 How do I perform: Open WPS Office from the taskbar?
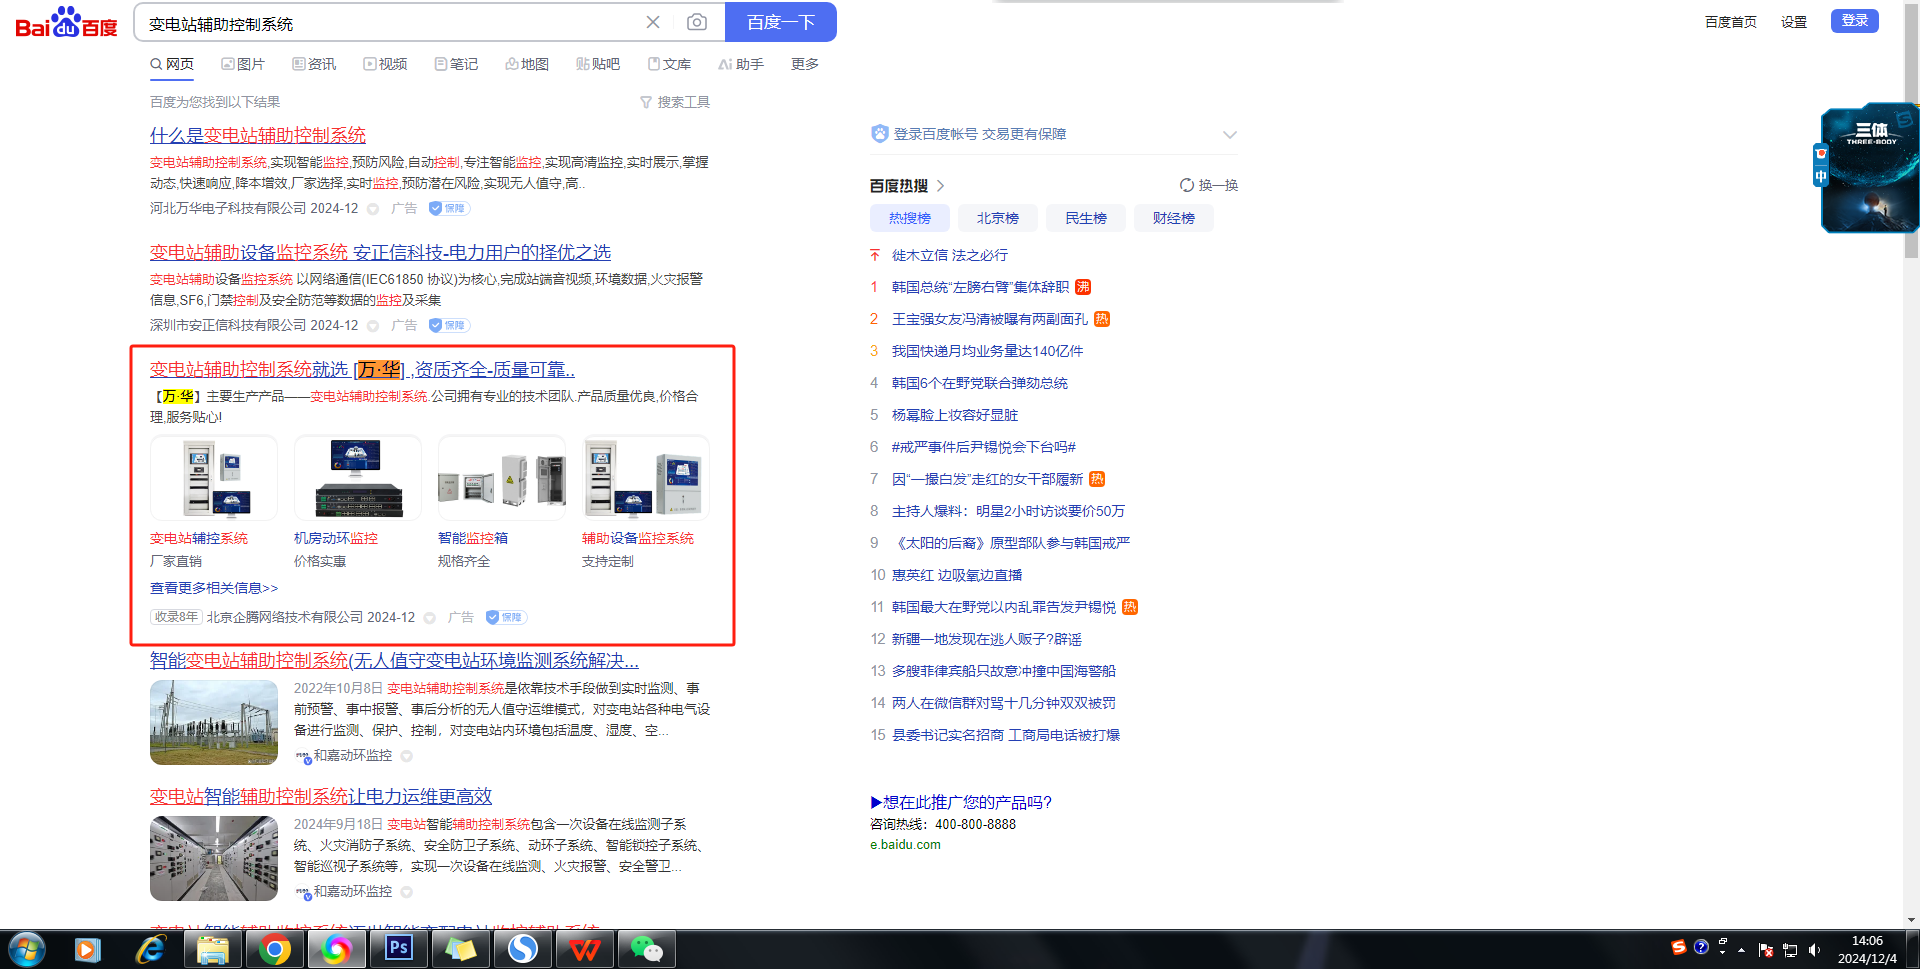(x=584, y=948)
